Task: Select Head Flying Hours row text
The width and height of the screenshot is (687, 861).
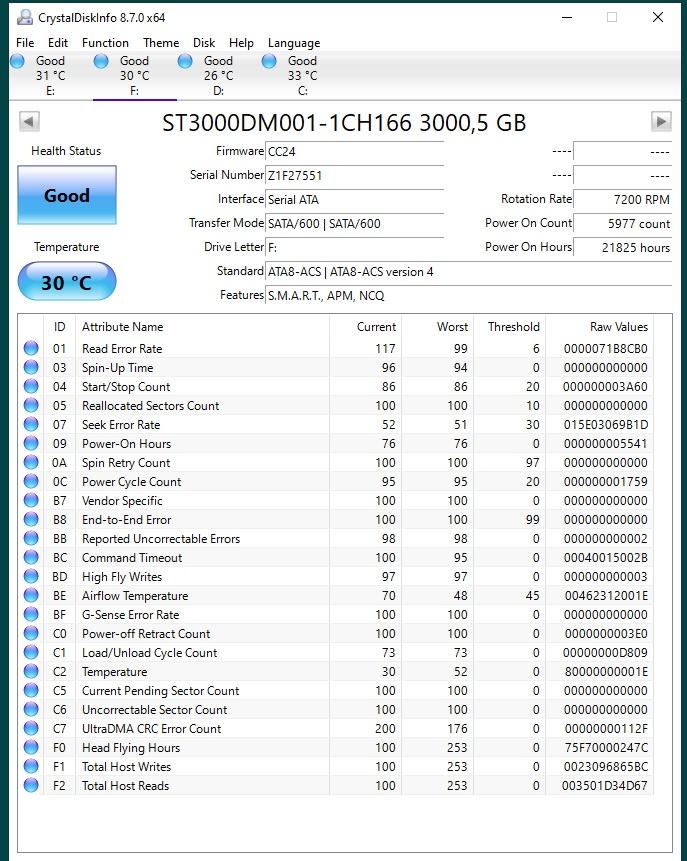Action: click(131, 748)
